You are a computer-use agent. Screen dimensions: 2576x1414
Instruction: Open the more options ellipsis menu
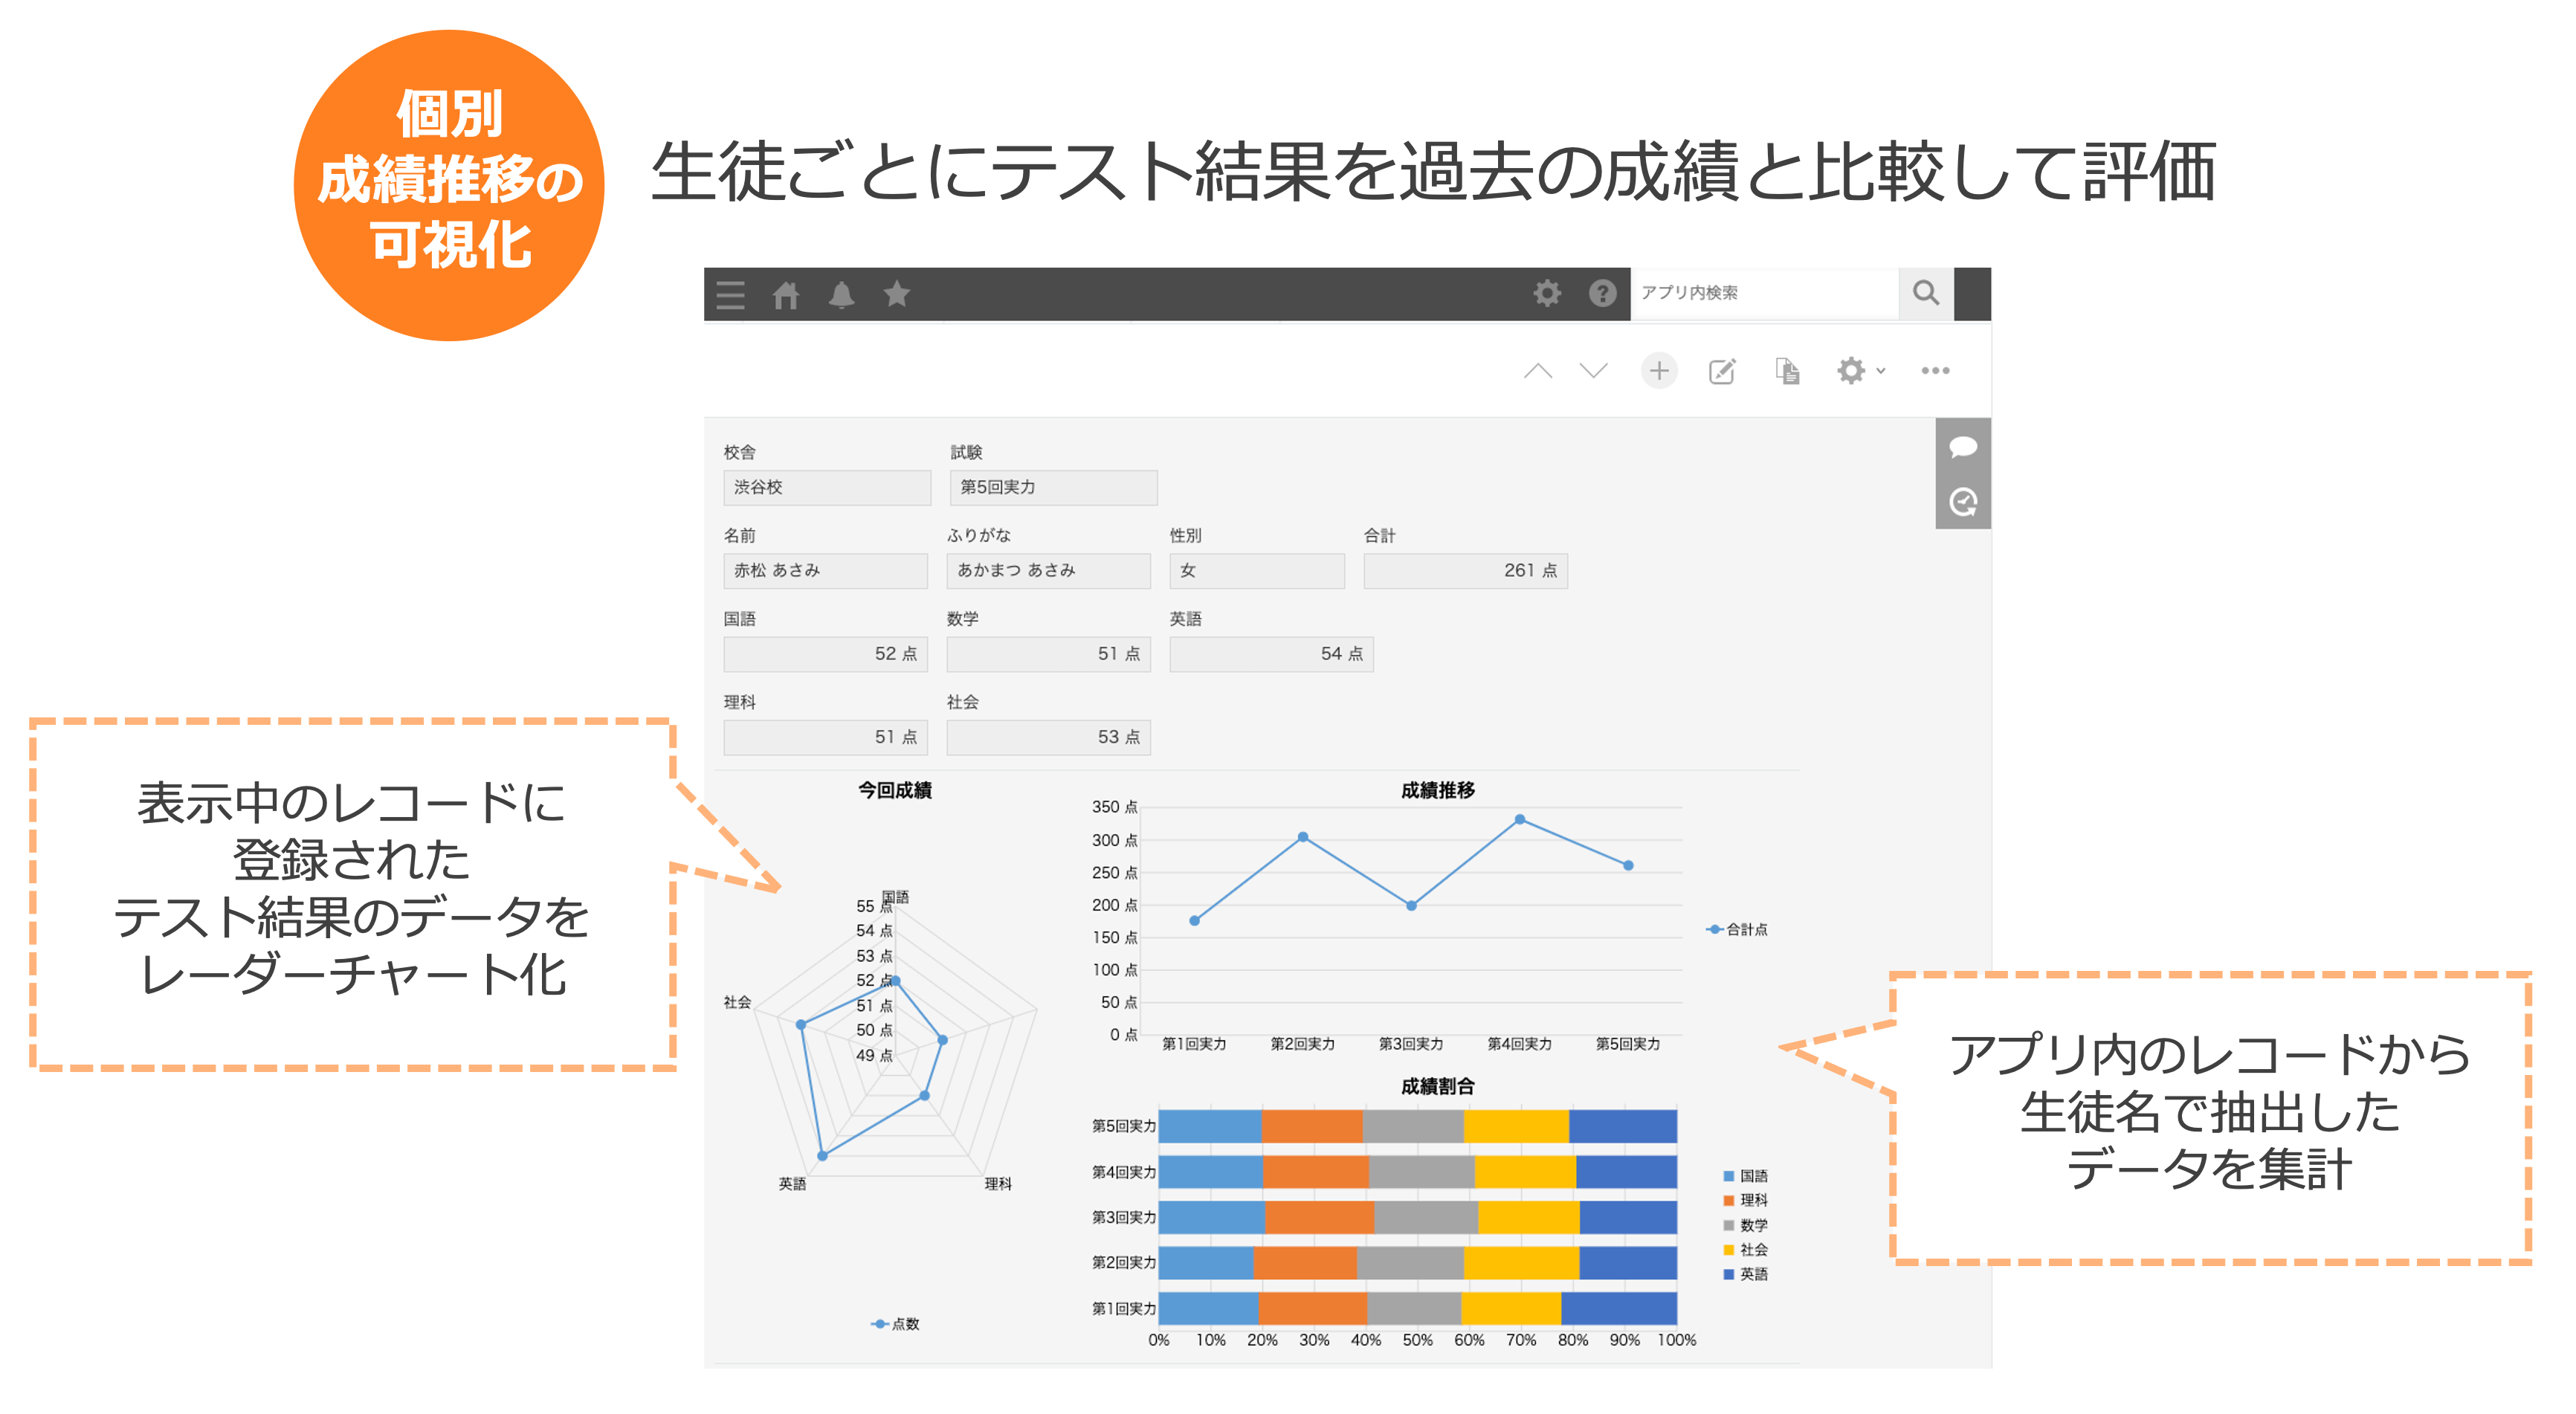[1935, 371]
